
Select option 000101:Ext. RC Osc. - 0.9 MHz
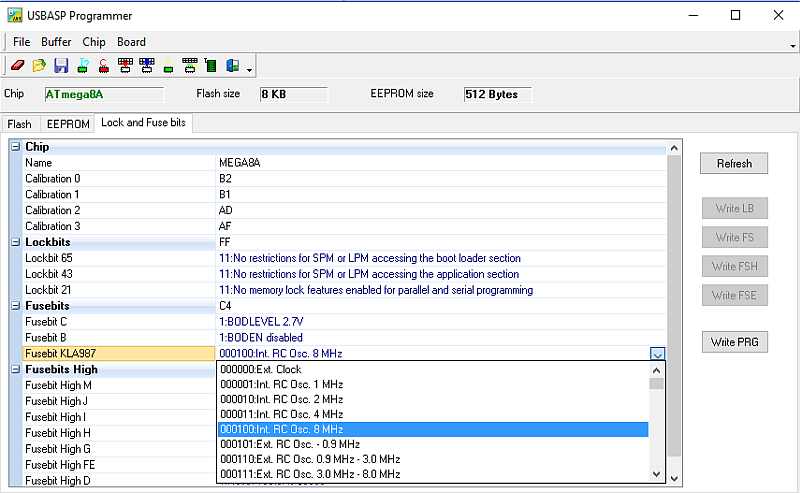(x=433, y=444)
